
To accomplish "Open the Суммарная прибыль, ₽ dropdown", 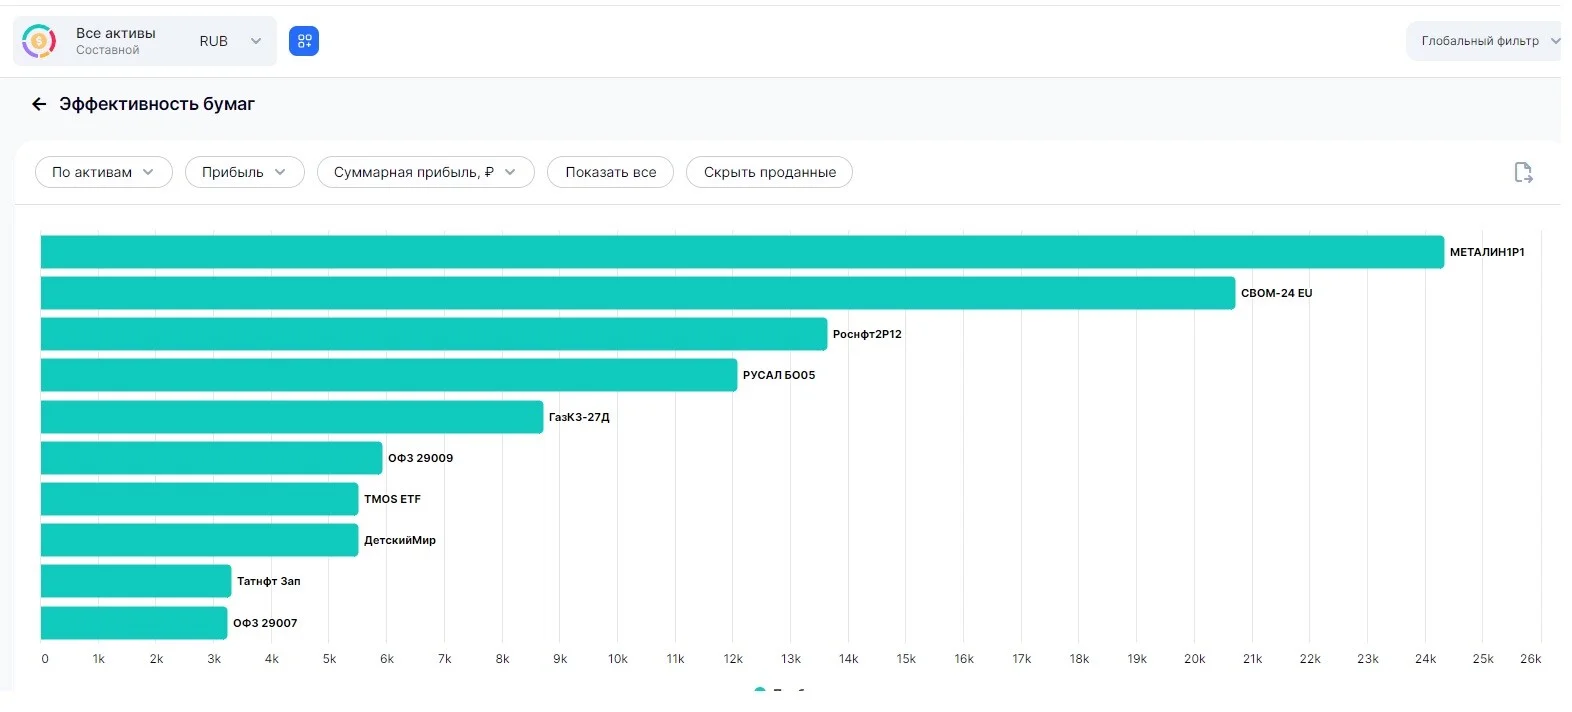I will (x=426, y=172).
